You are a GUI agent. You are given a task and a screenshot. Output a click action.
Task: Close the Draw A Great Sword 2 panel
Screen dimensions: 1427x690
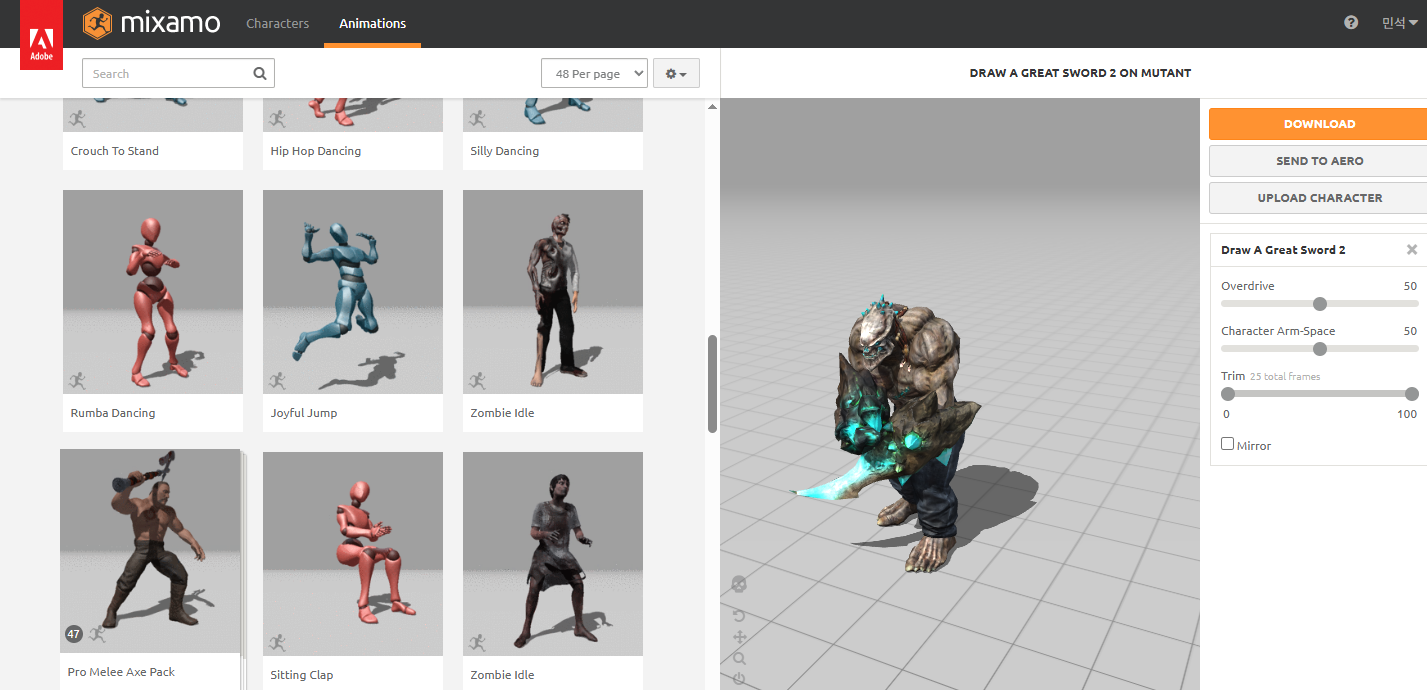pos(1411,250)
